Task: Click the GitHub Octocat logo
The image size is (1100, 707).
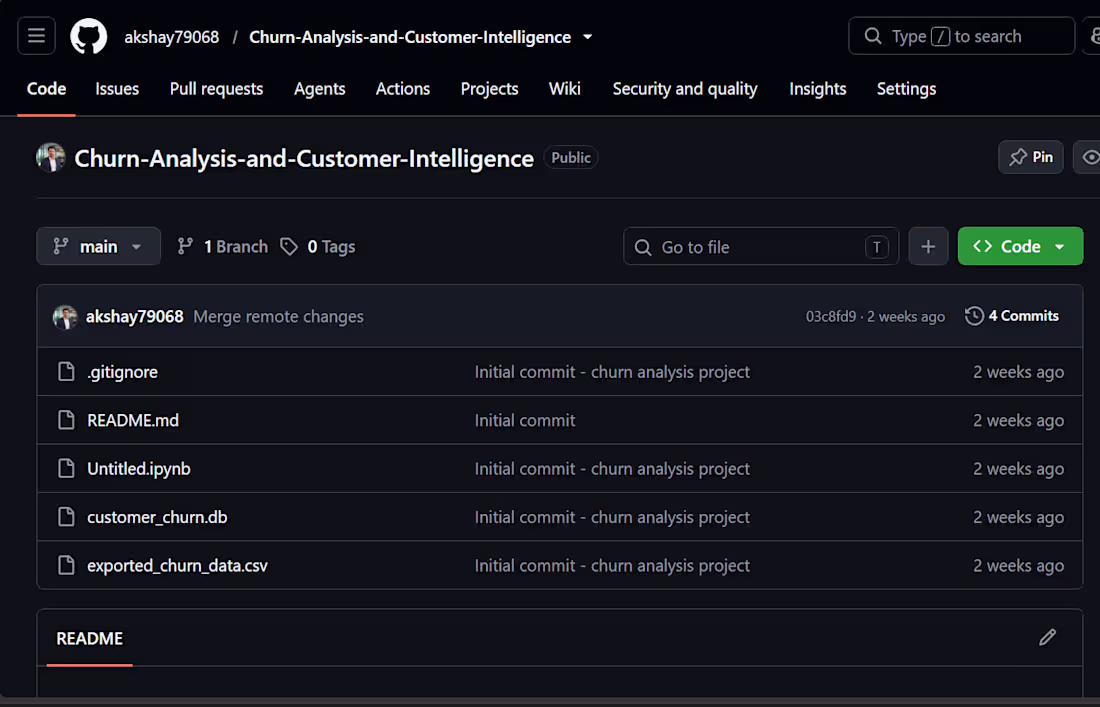Action: (x=88, y=36)
